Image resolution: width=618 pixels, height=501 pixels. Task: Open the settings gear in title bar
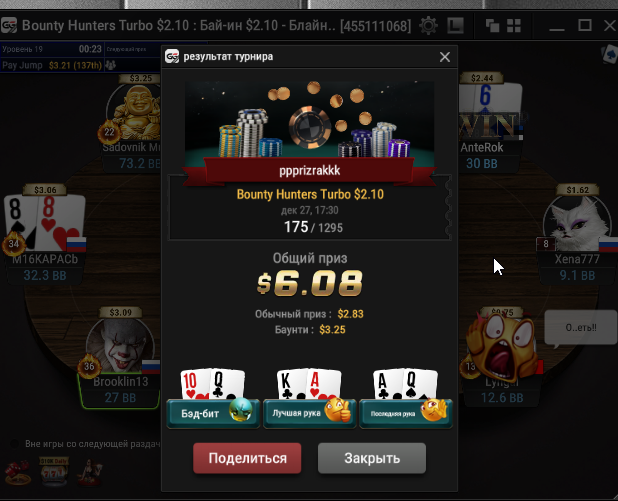(428, 26)
